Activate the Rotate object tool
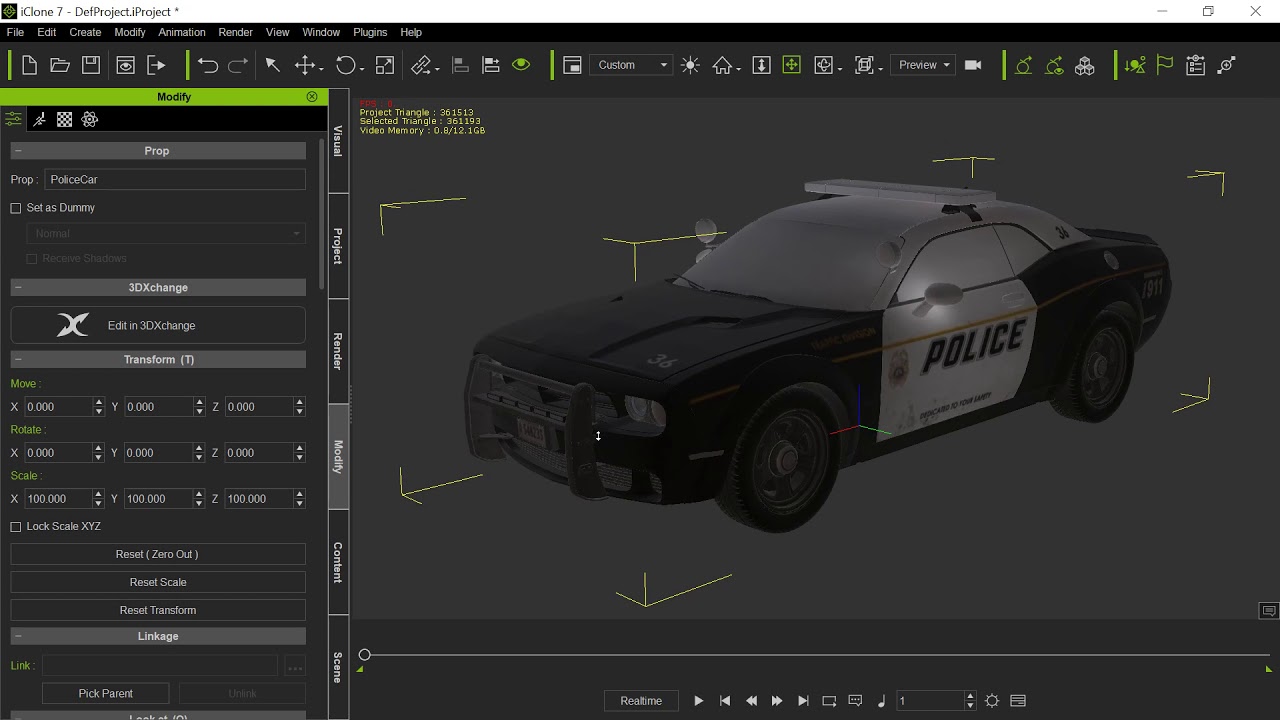The image size is (1280, 720). [345, 65]
